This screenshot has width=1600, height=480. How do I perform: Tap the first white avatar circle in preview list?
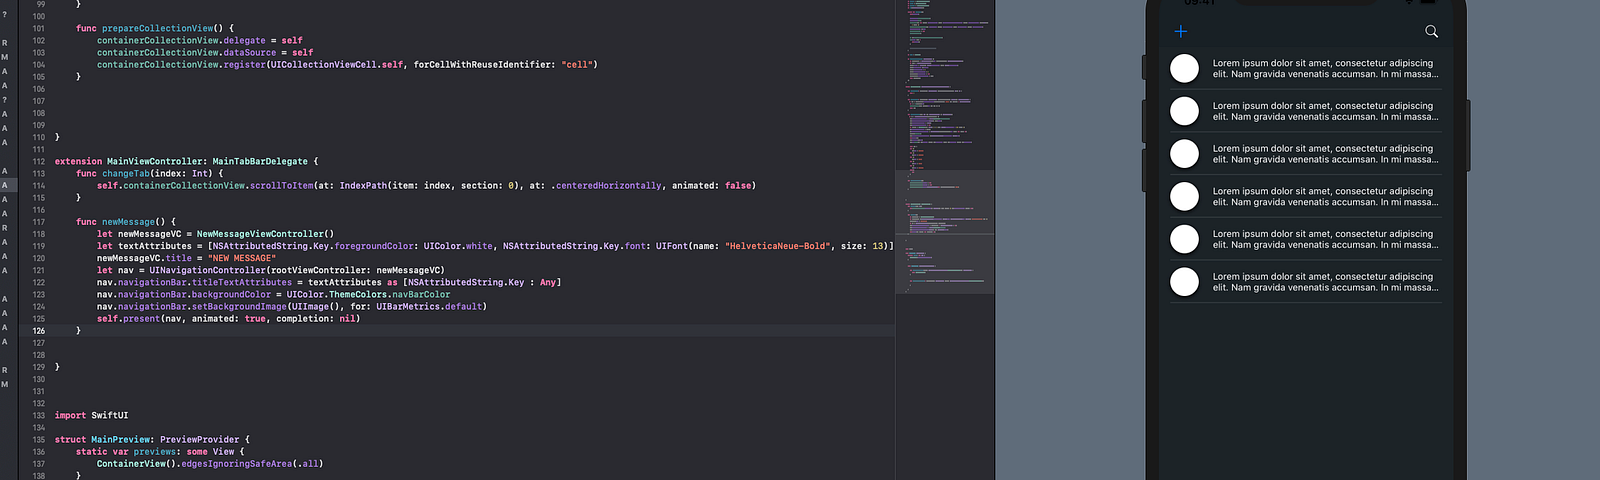click(x=1184, y=68)
